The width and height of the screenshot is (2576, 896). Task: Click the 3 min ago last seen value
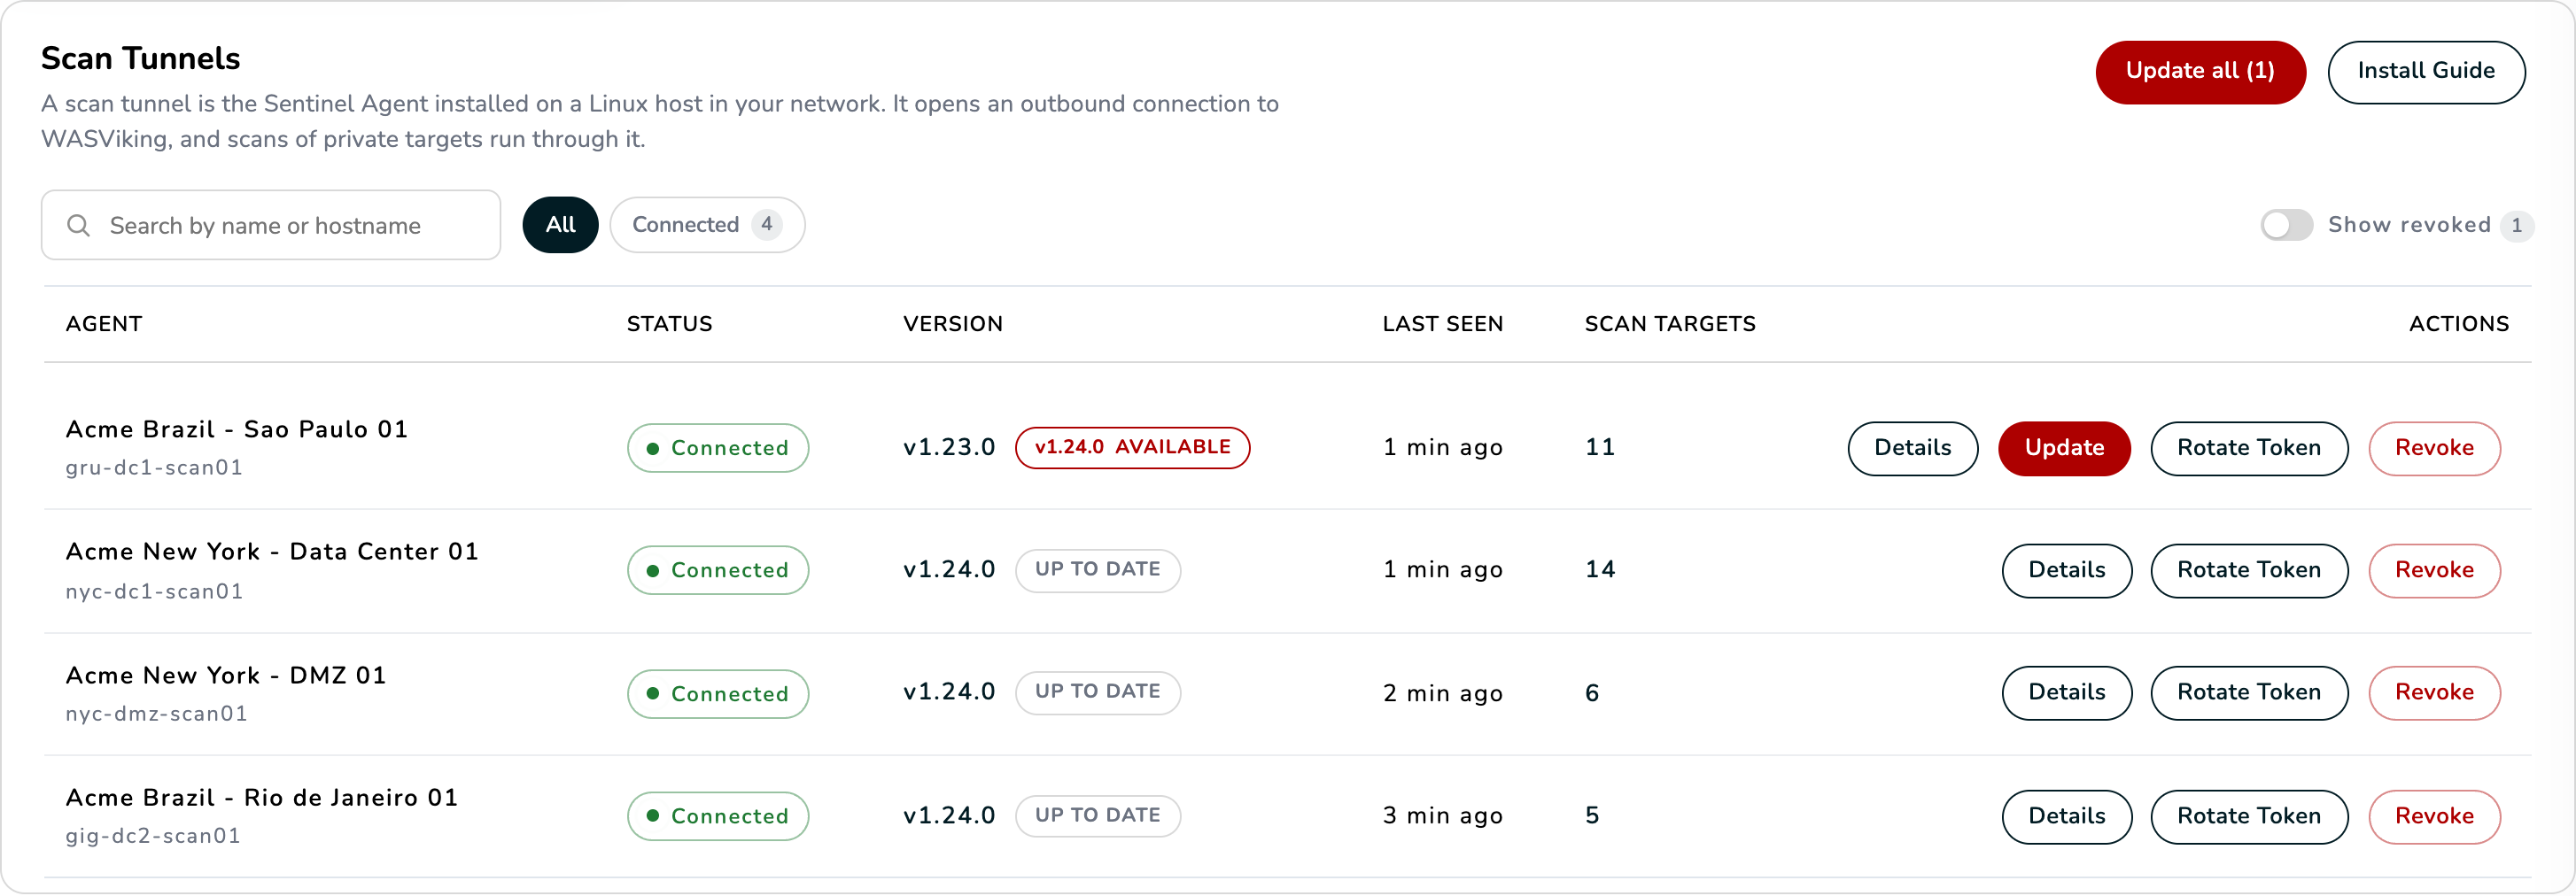1442,816
